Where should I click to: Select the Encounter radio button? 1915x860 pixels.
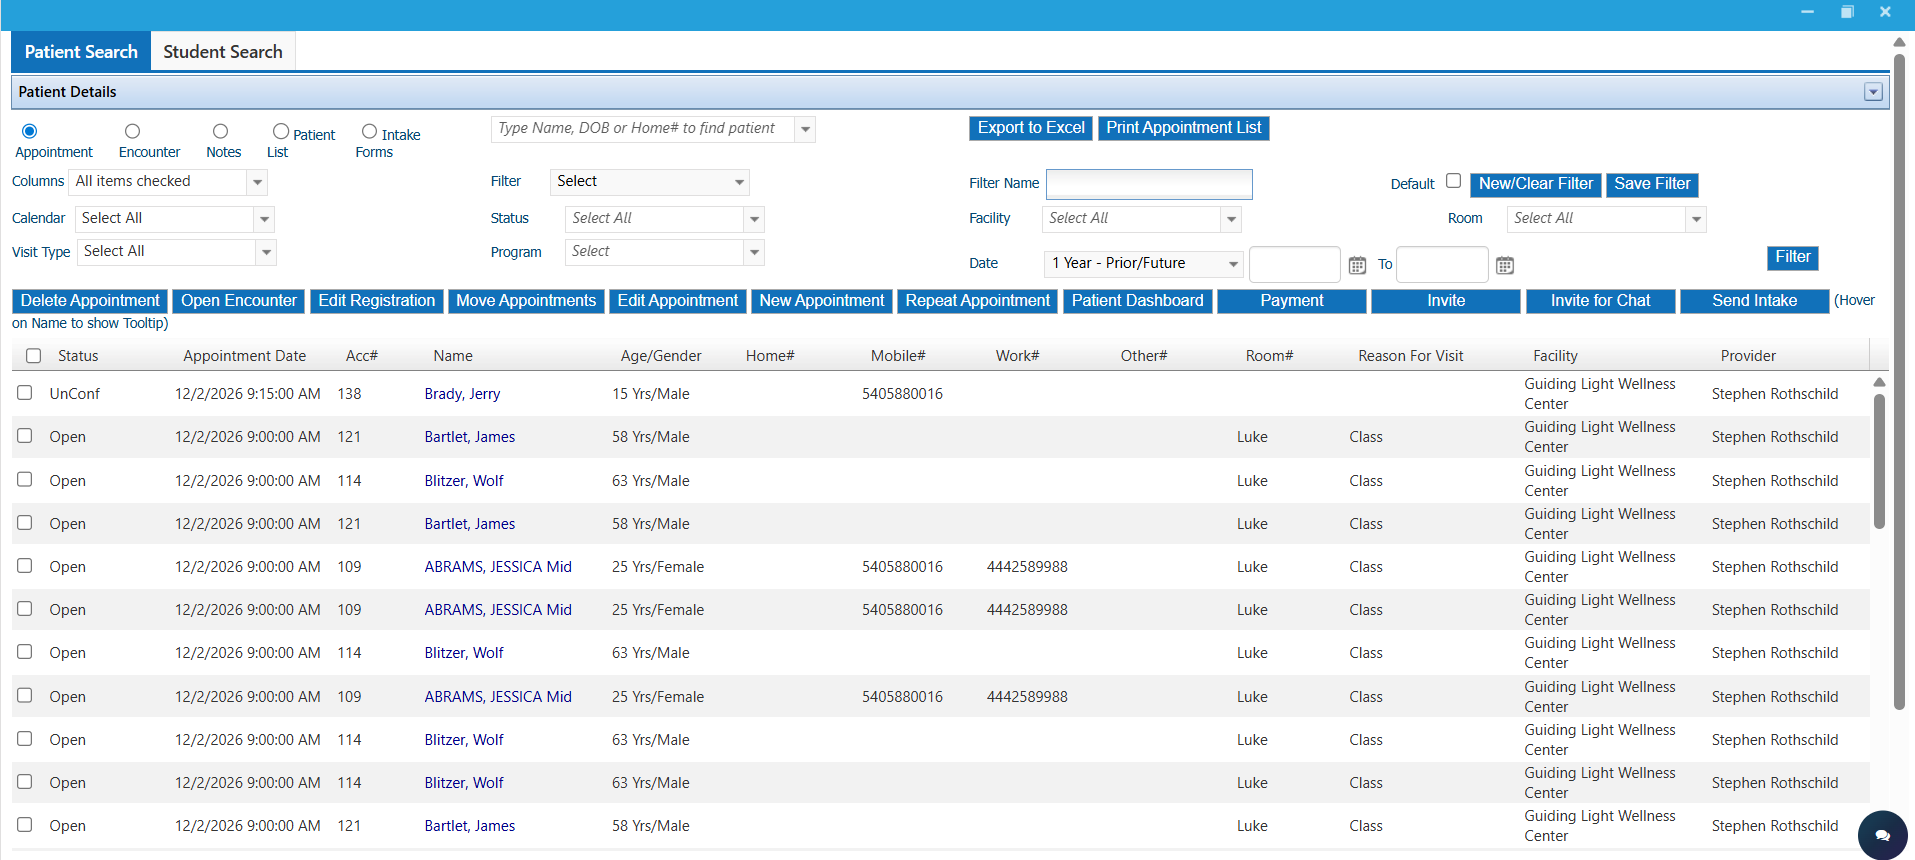(x=132, y=132)
